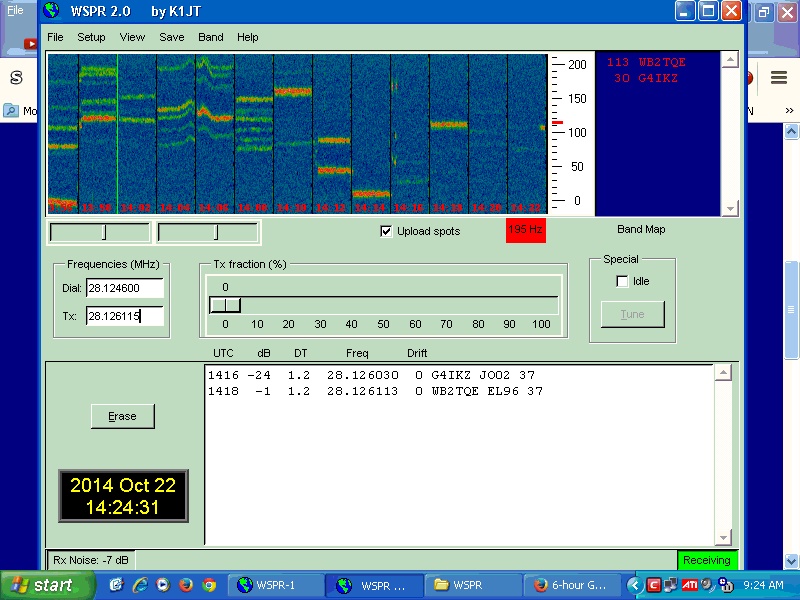Click the Tx frequency input field
The height and width of the screenshot is (600, 800).
[124, 316]
